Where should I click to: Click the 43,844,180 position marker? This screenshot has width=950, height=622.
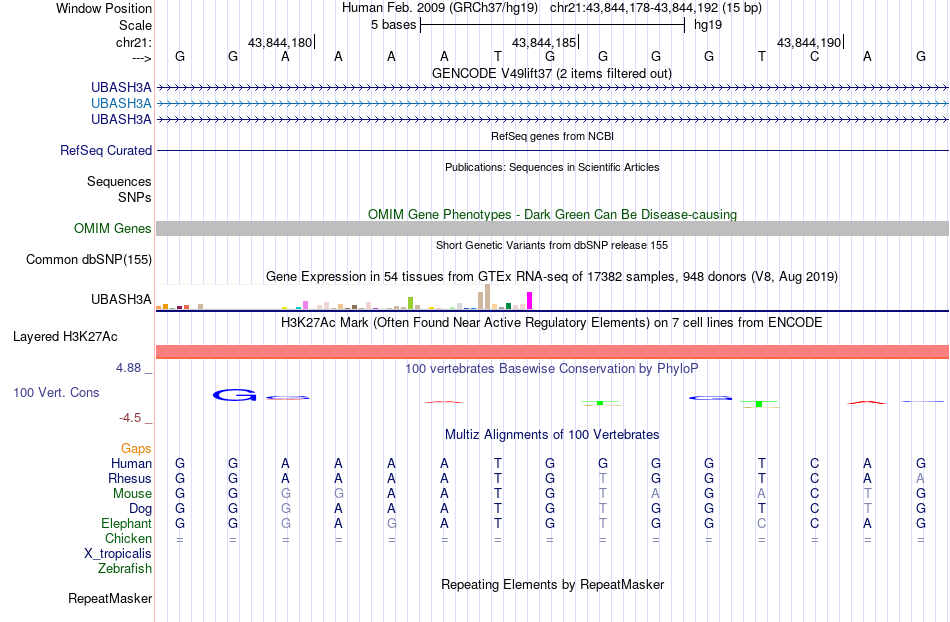click(280, 42)
